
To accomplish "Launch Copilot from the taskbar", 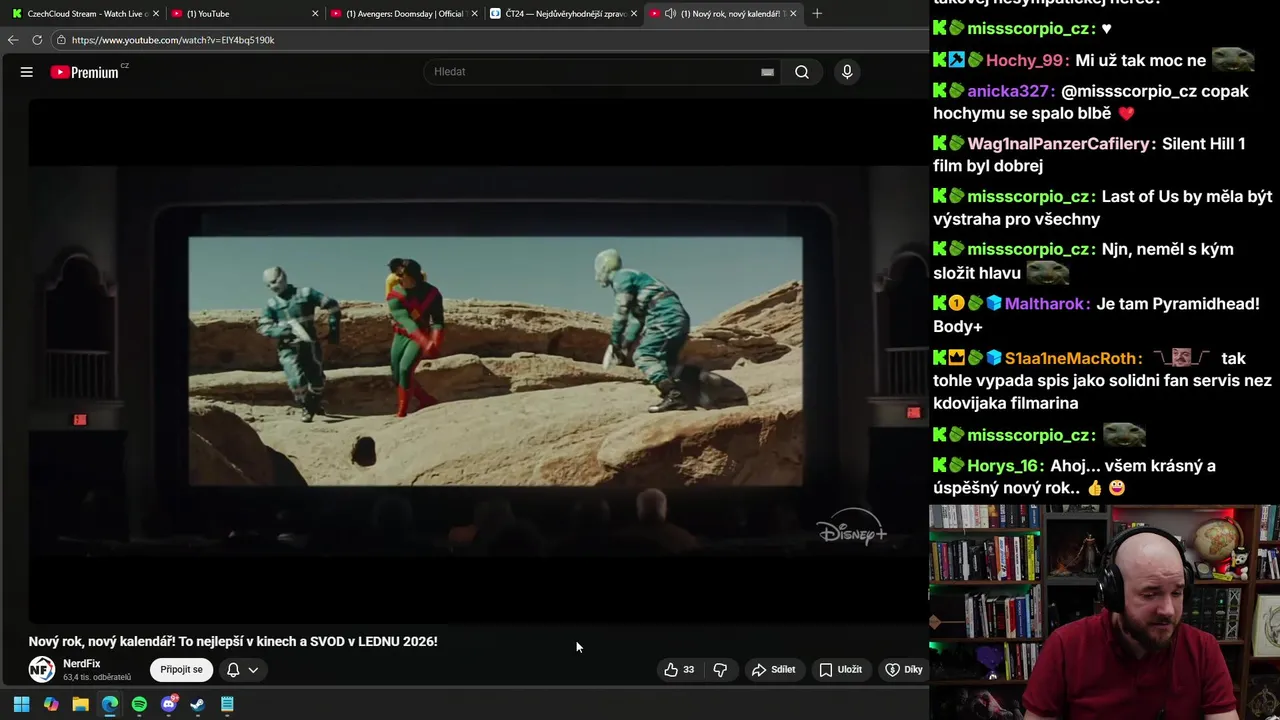I will [x=51, y=704].
